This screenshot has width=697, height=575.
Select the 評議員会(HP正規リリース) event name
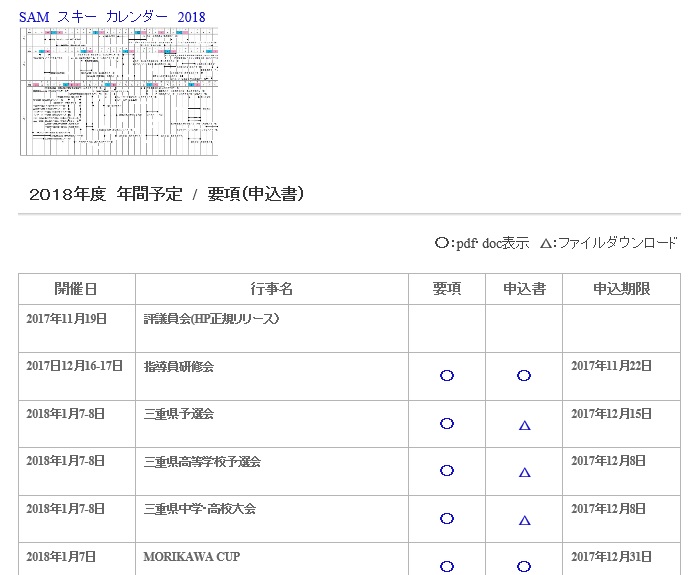[x=211, y=319]
